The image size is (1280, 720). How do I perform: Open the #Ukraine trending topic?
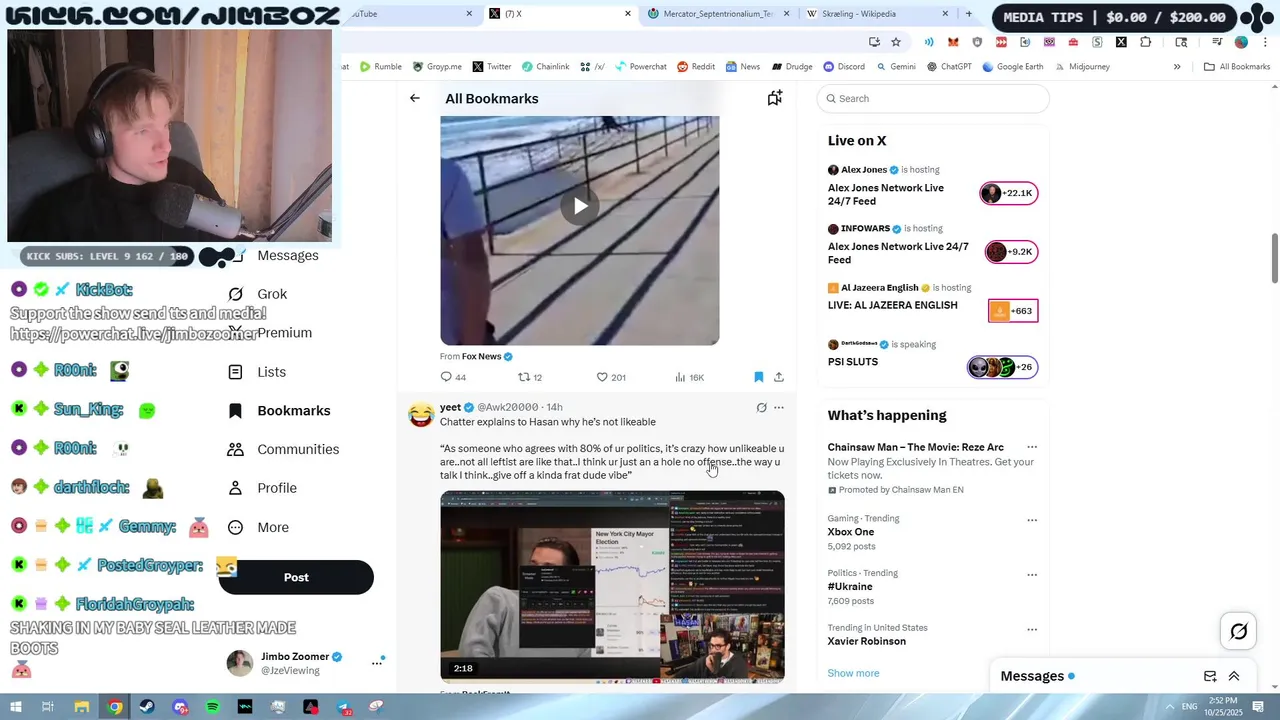[850, 587]
